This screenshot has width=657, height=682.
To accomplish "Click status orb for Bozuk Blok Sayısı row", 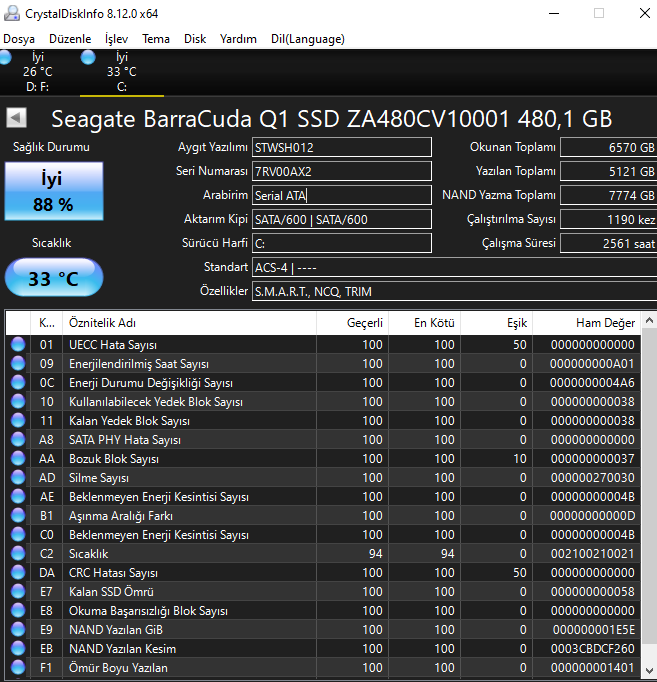I will point(18,458).
